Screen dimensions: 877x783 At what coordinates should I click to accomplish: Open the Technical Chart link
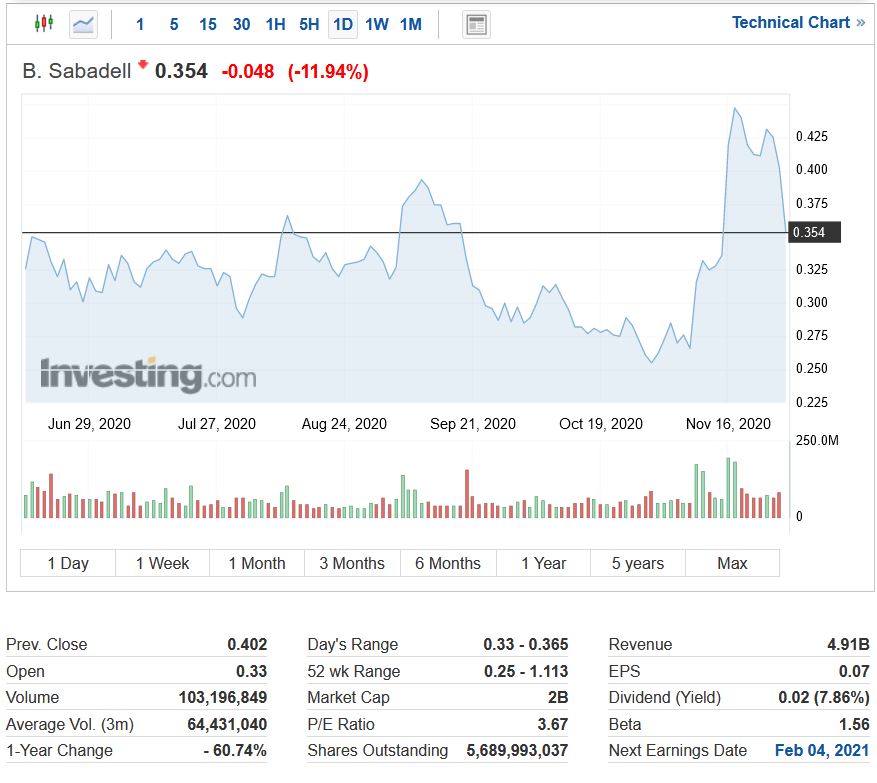point(799,22)
